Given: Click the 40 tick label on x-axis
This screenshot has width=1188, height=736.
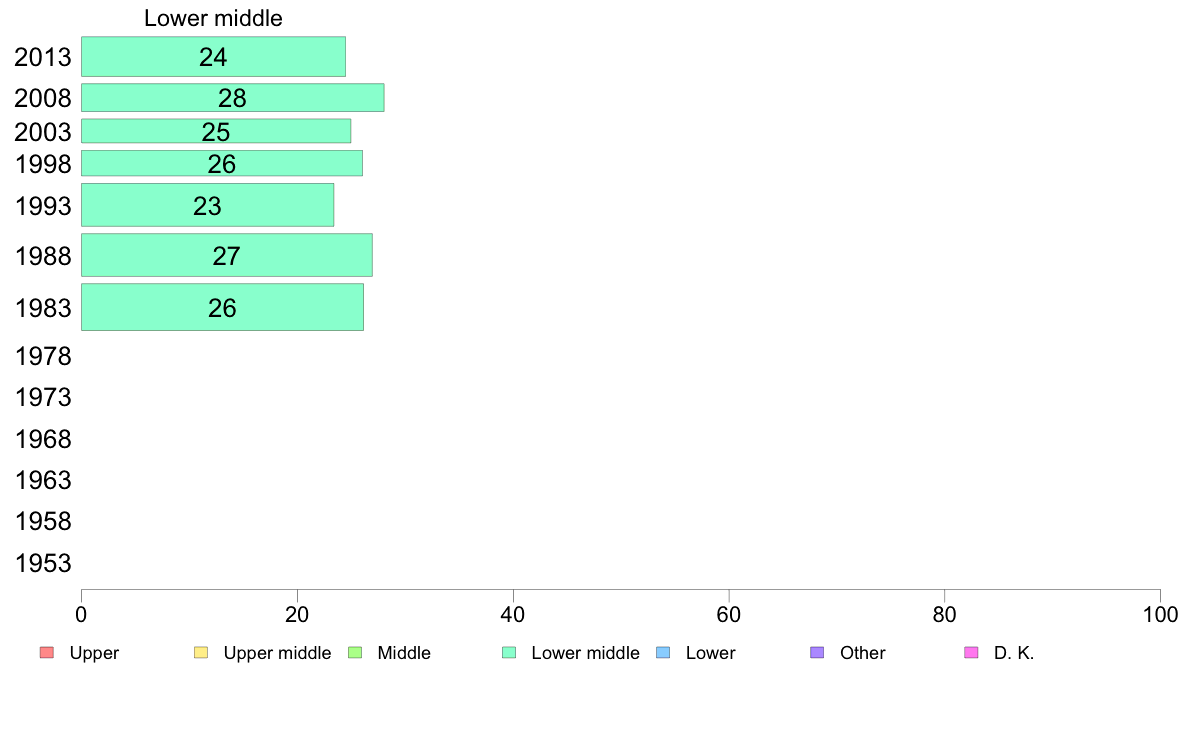Looking at the screenshot, I should pos(513,615).
